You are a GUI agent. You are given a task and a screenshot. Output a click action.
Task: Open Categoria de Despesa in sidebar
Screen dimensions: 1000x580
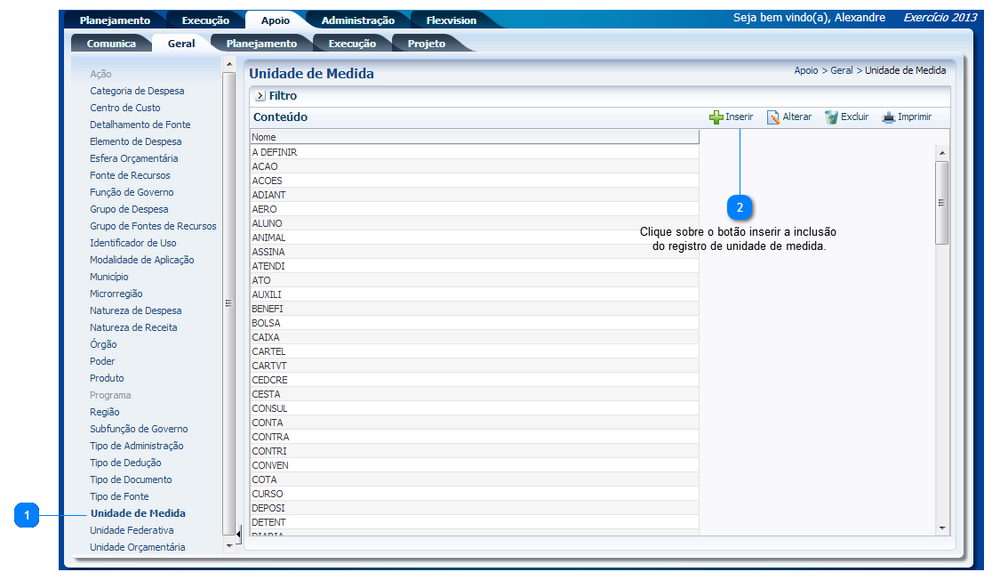pos(137,91)
